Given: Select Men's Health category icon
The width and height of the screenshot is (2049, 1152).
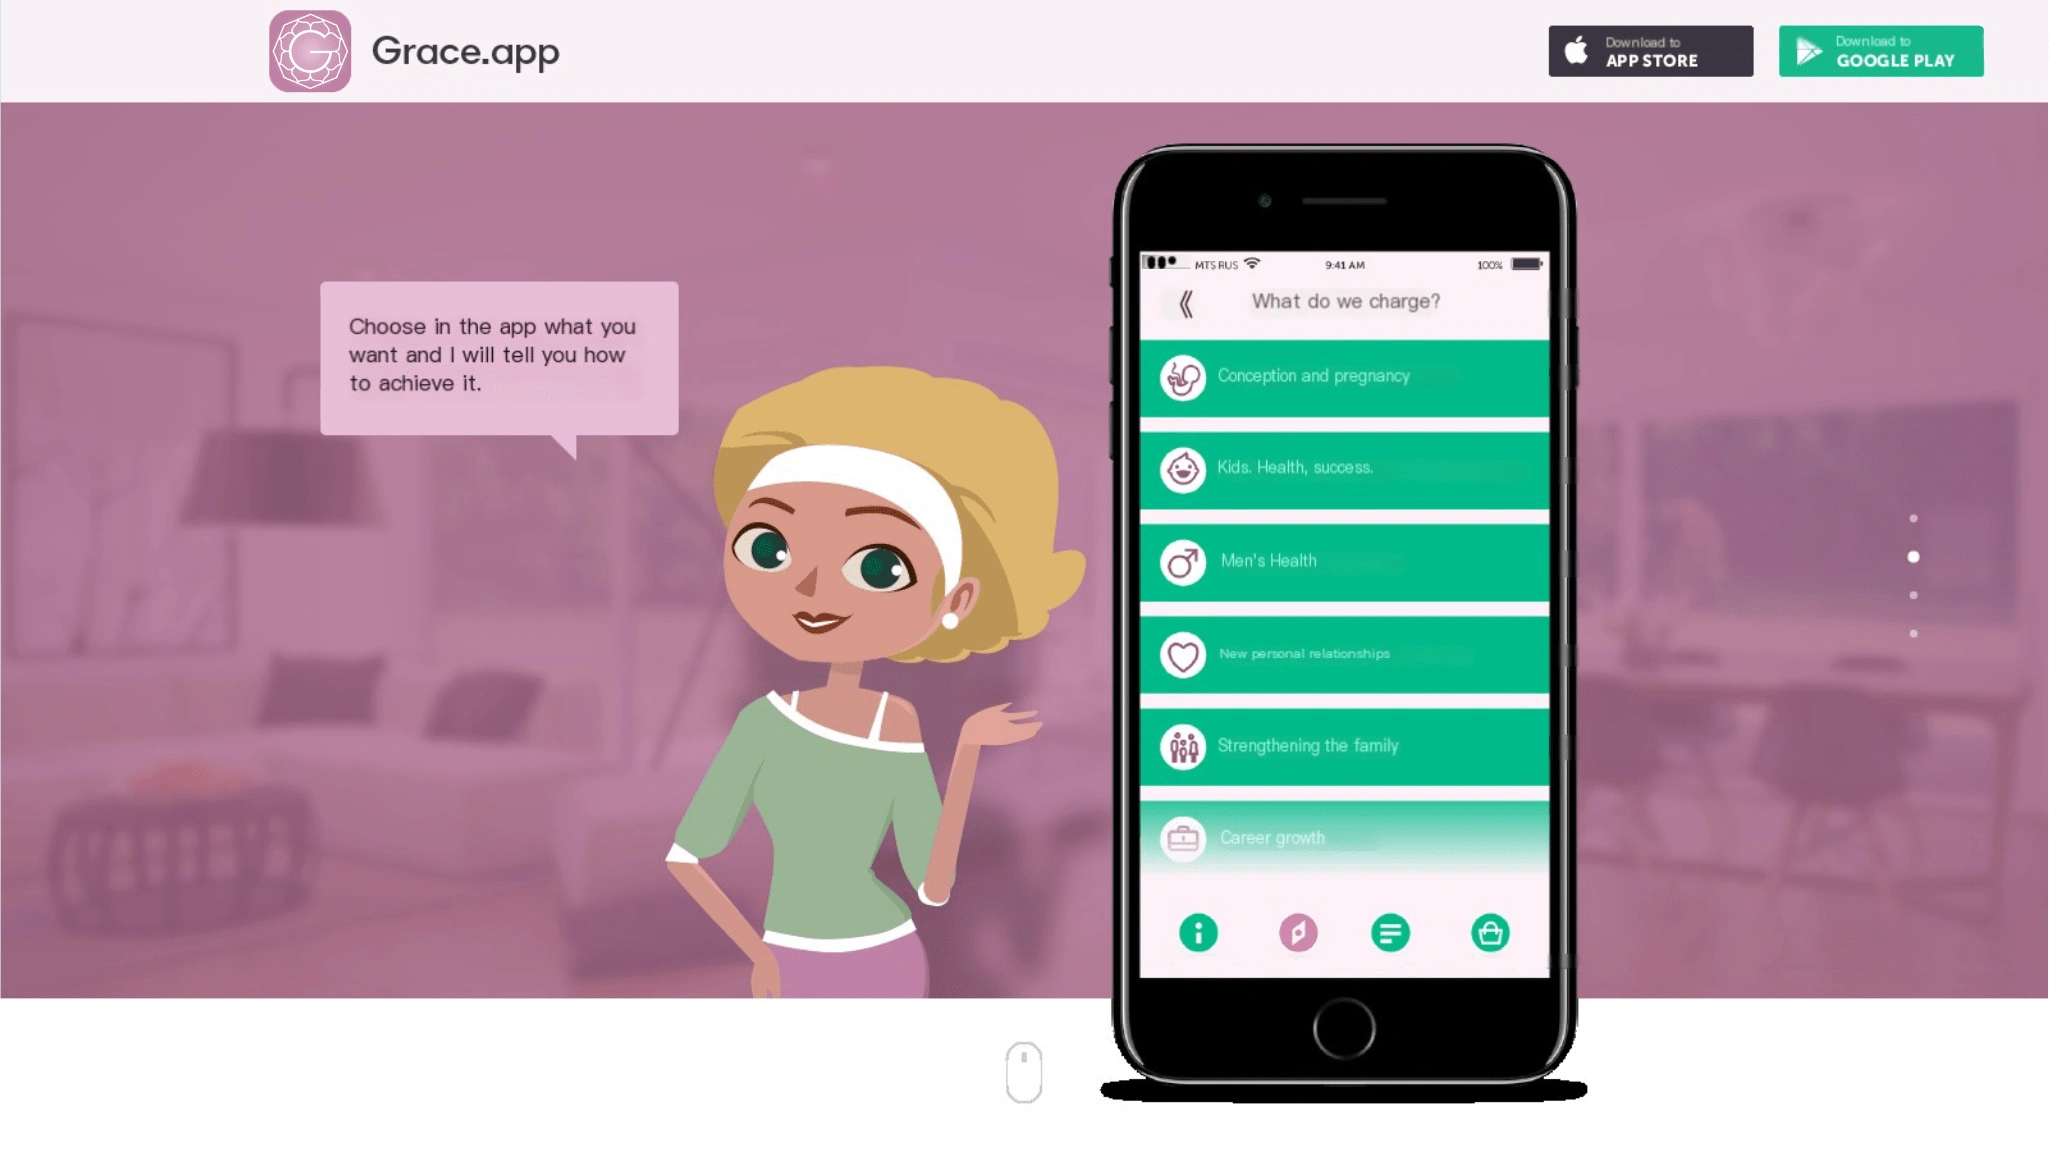Looking at the screenshot, I should point(1184,560).
